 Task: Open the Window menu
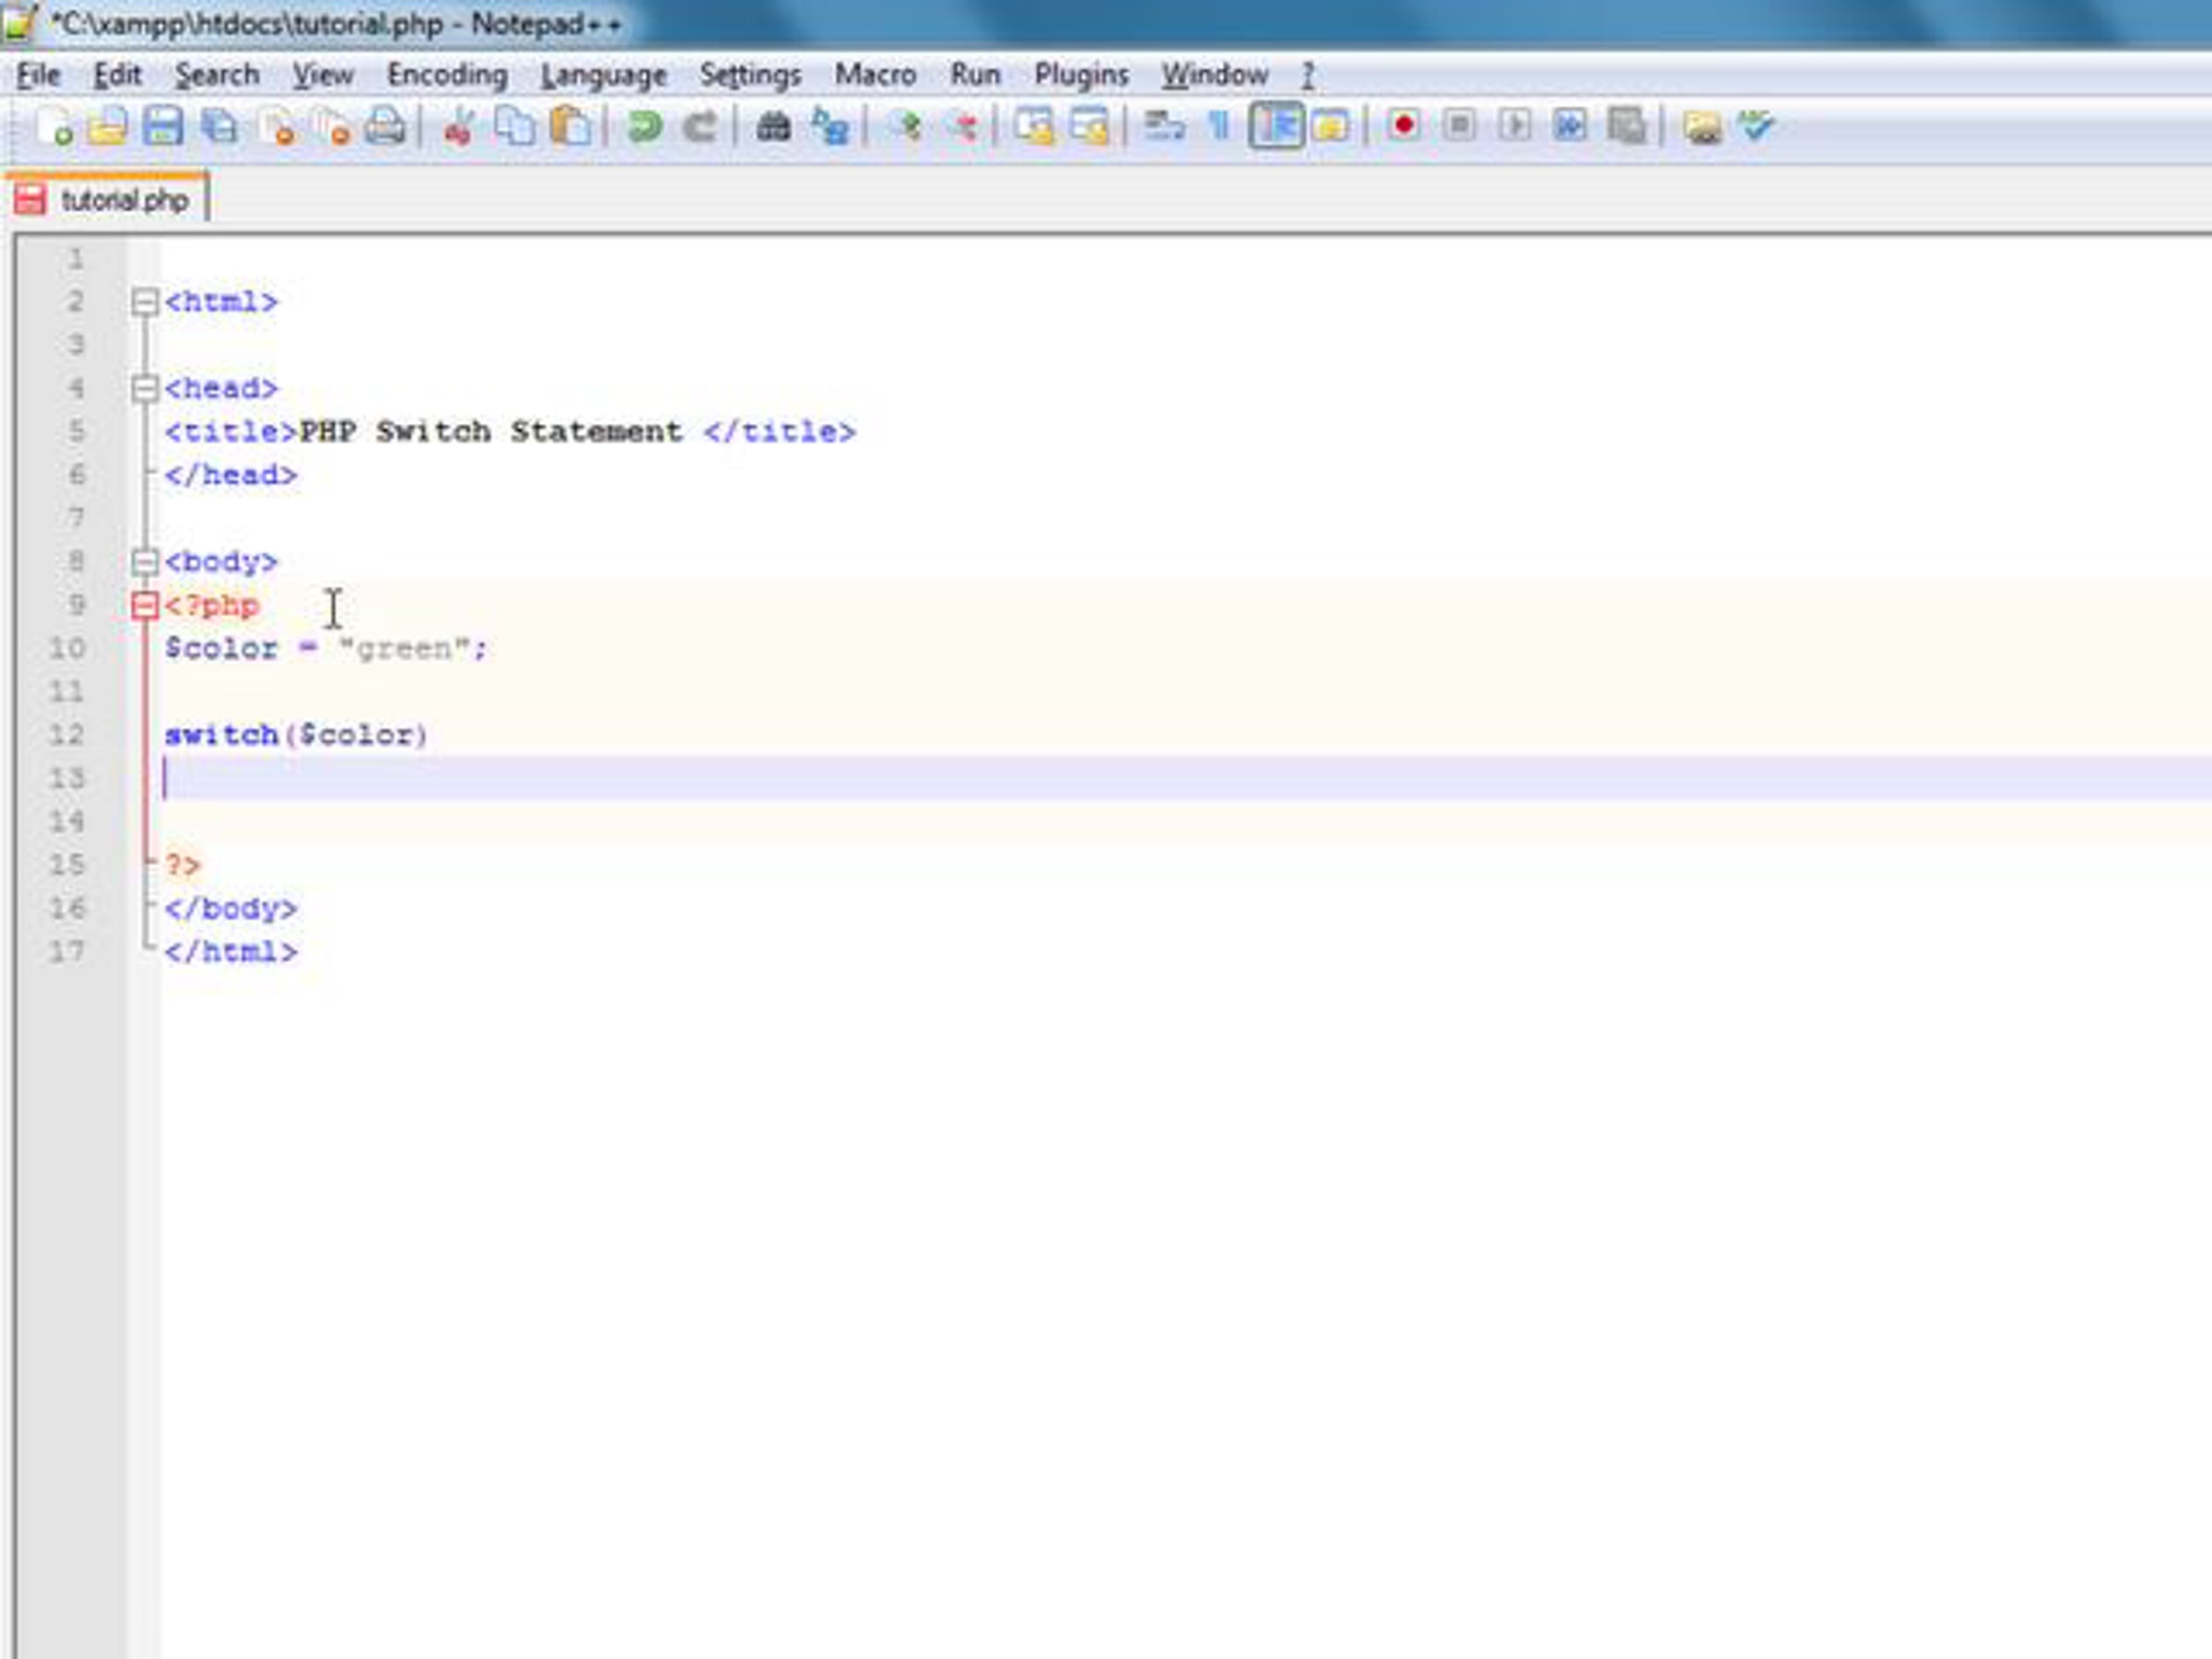point(1214,75)
